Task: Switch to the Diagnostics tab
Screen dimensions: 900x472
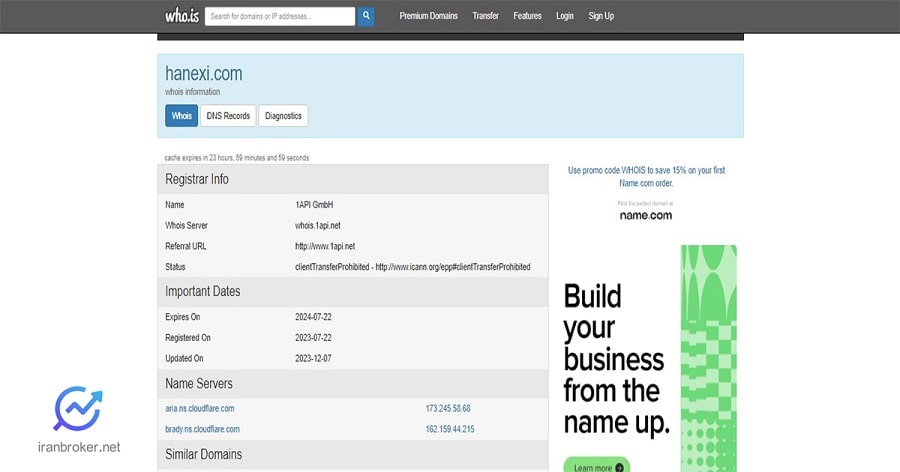Action: [x=283, y=115]
